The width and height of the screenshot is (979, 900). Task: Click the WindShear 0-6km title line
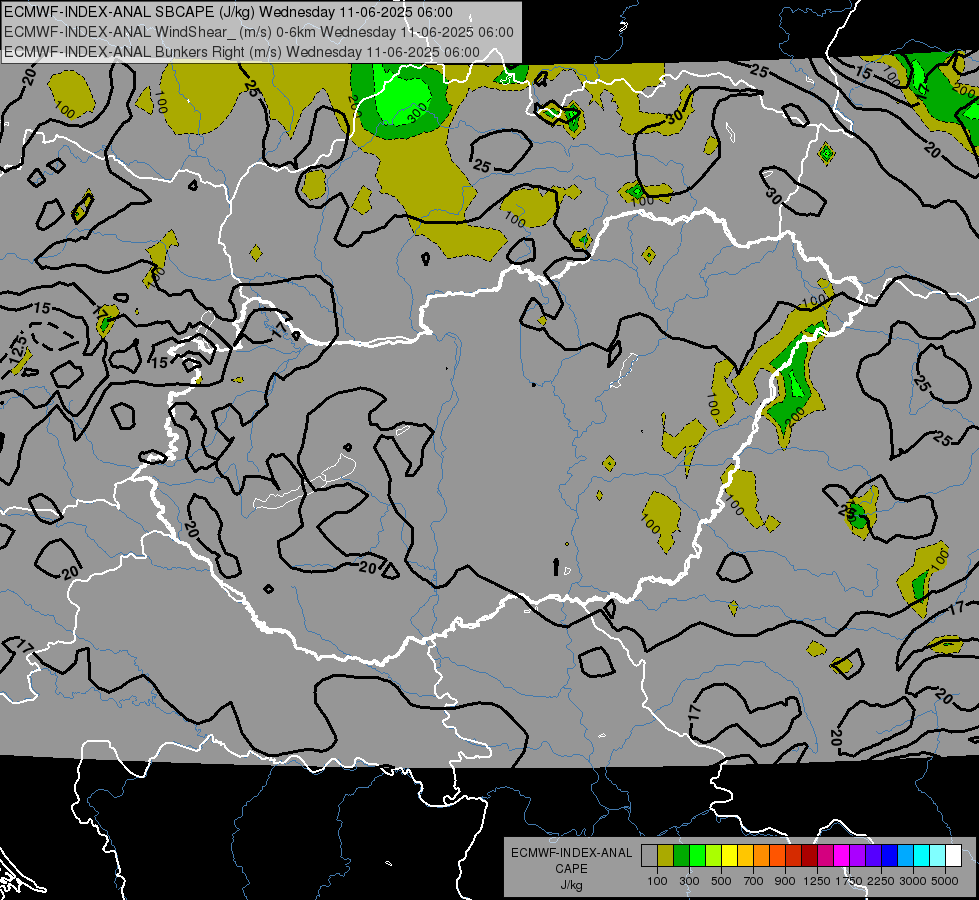[x=258, y=32]
